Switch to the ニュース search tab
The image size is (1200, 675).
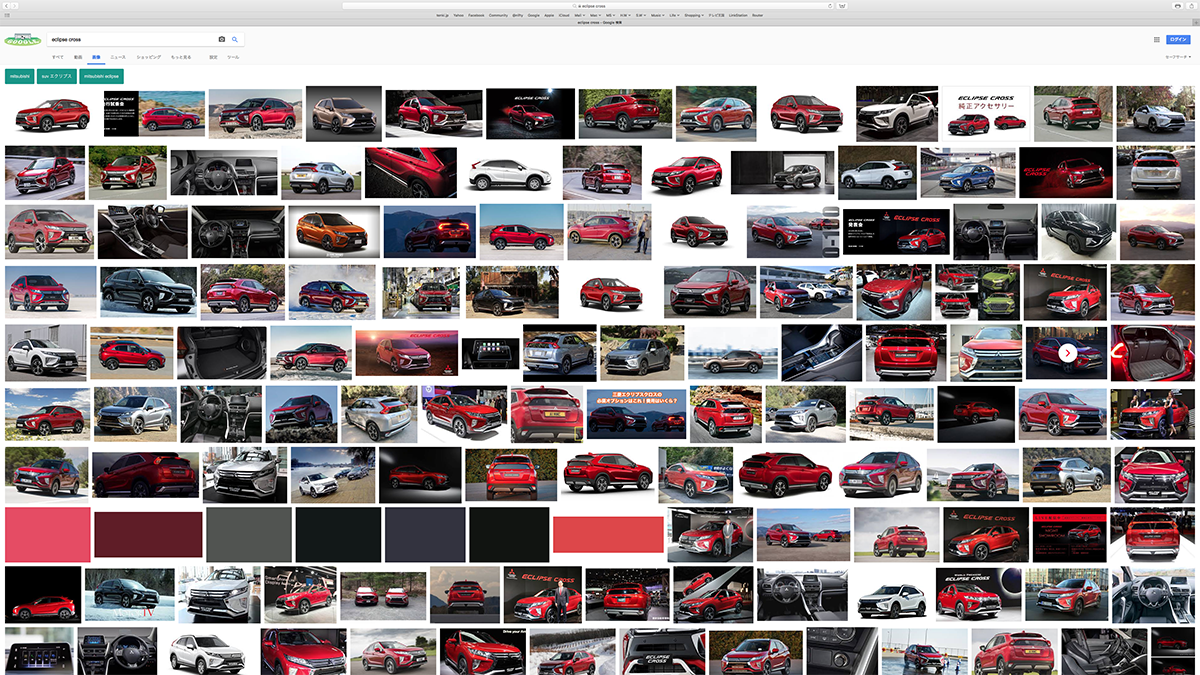[118, 57]
